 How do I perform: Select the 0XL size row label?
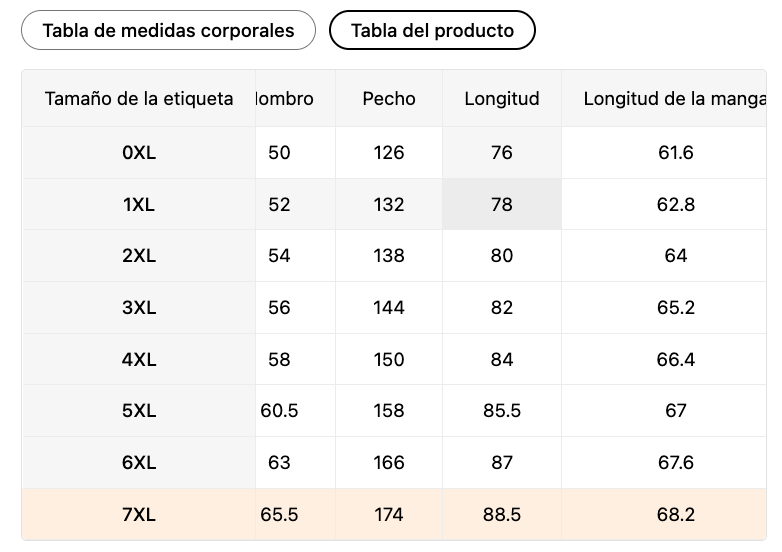pos(139,153)
